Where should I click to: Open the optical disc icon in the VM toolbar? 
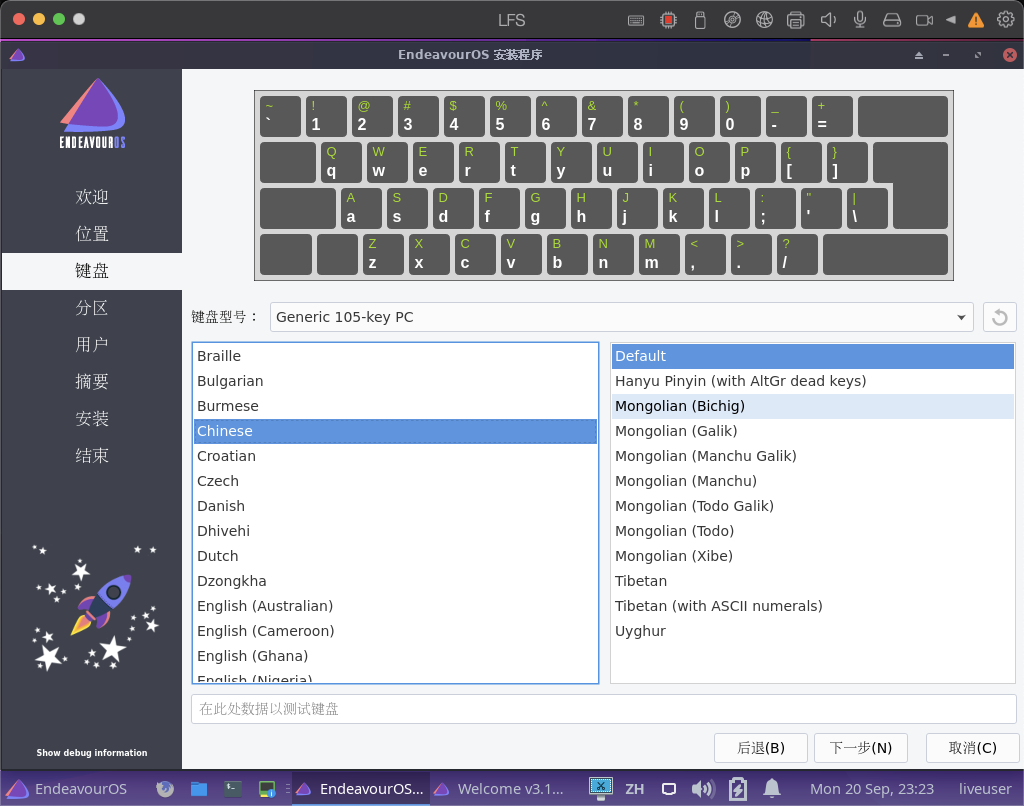(732, 20)
